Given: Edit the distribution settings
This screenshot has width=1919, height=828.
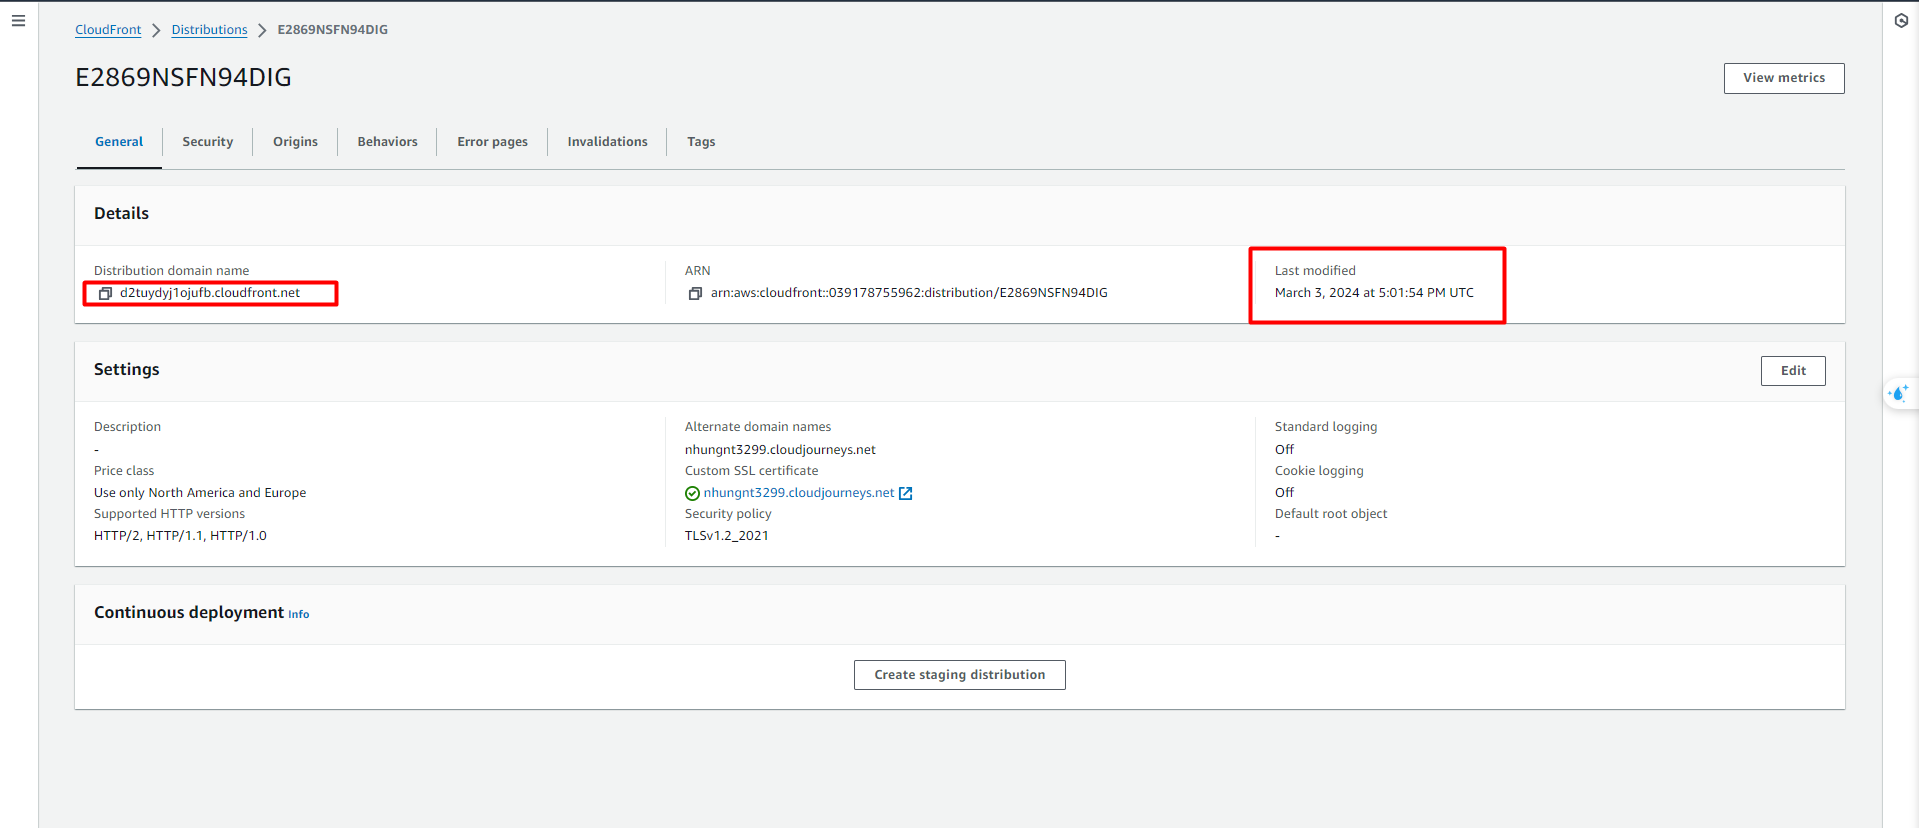Looking at the screenshot, I should pos(1793,371).
